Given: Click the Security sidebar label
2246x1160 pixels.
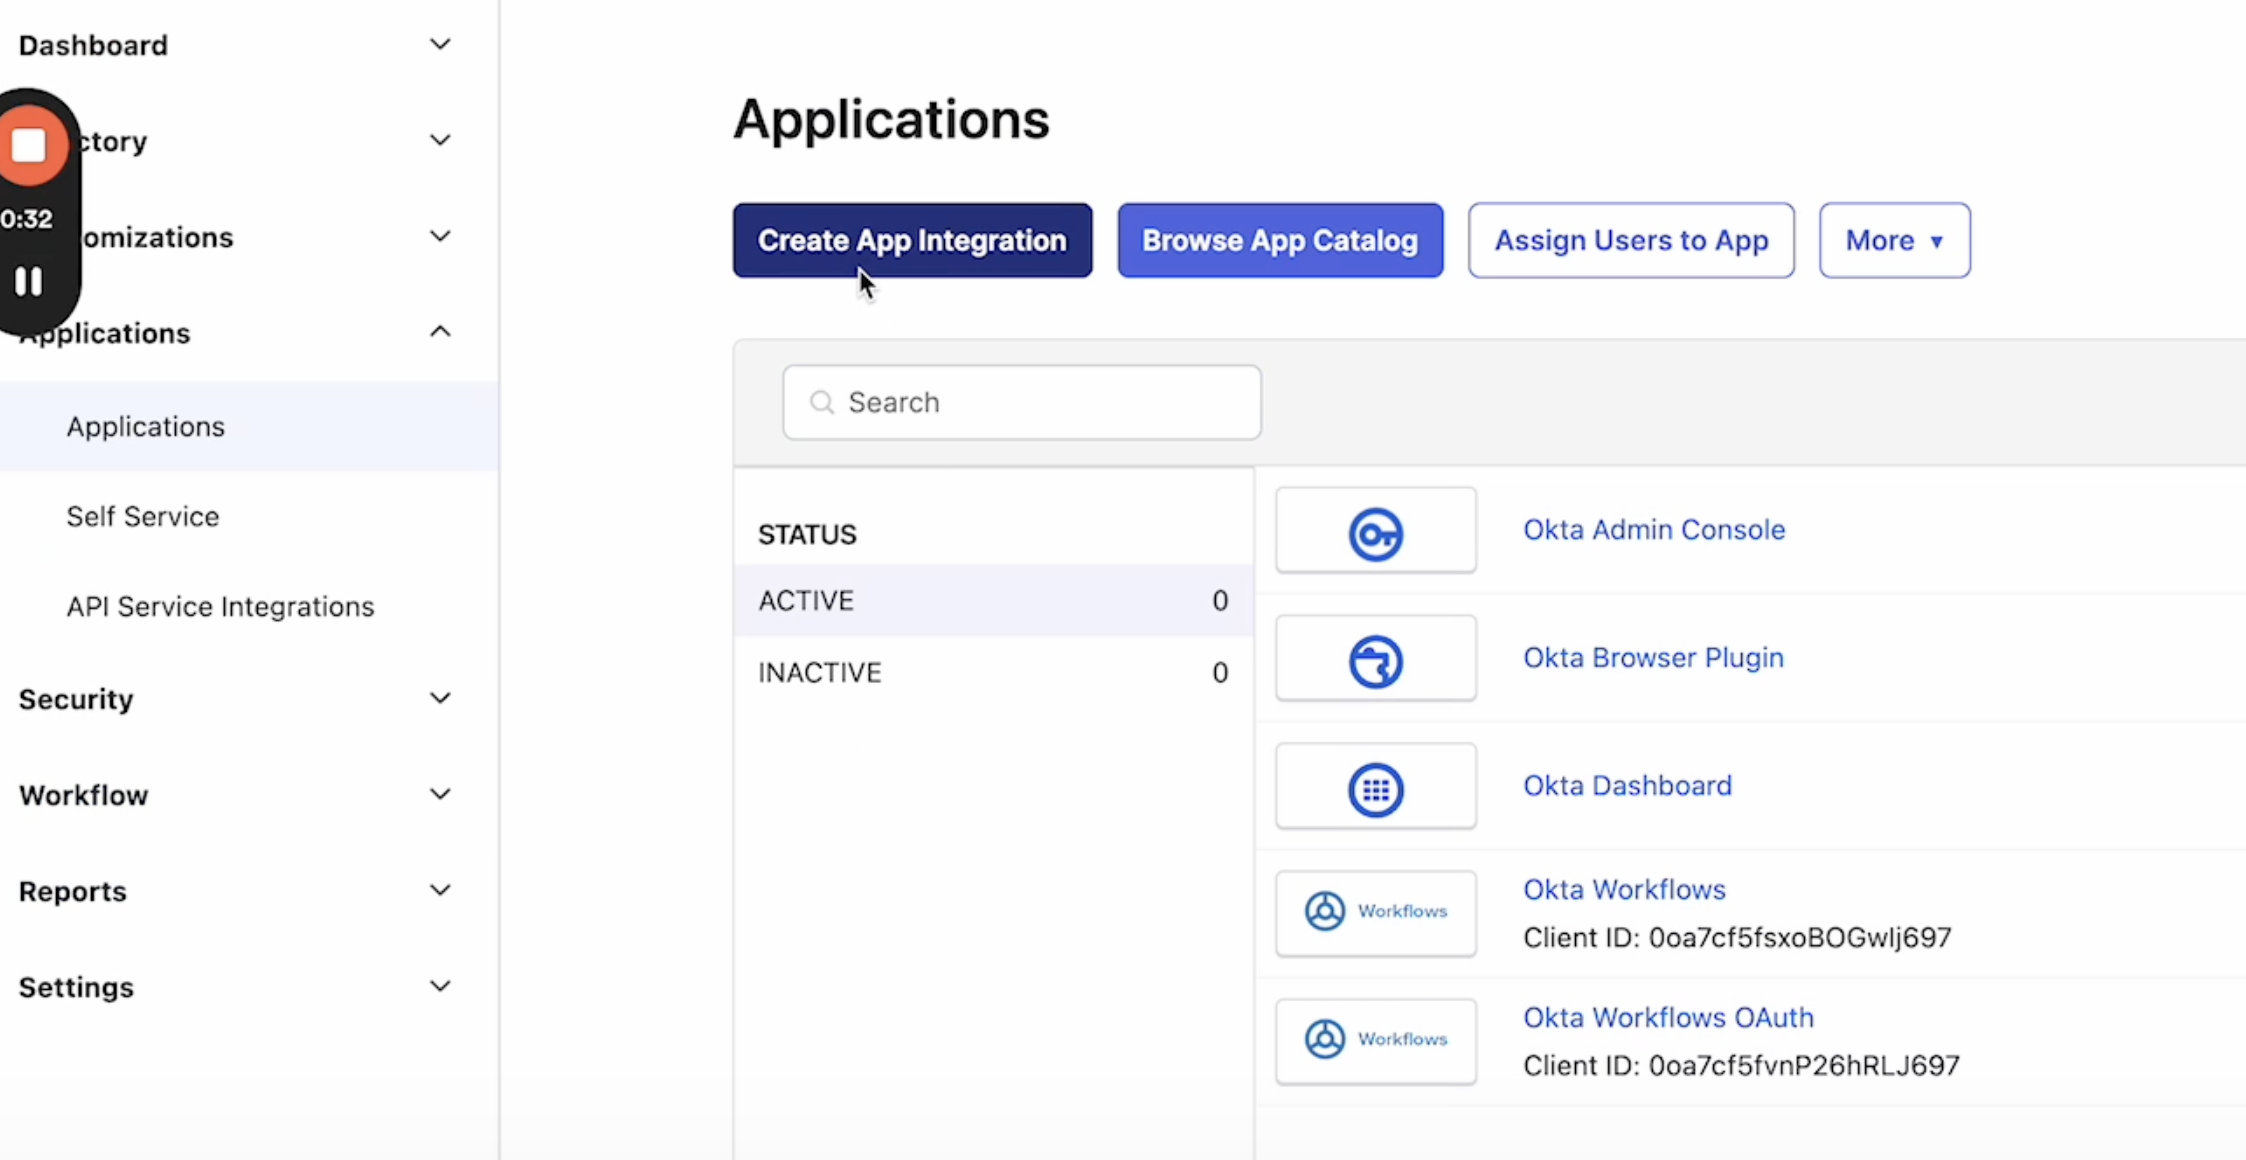Looking at the screenshot, I should coord(76,699).
